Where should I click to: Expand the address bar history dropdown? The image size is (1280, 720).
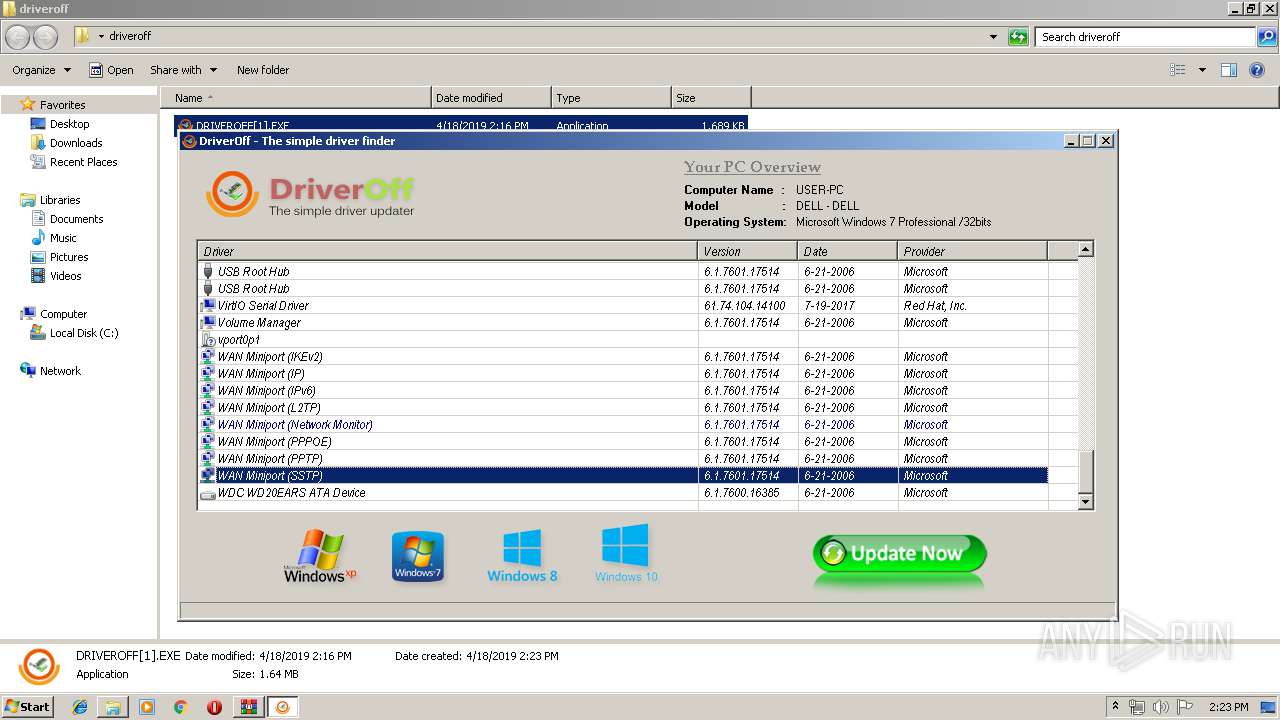pos(993,37)
